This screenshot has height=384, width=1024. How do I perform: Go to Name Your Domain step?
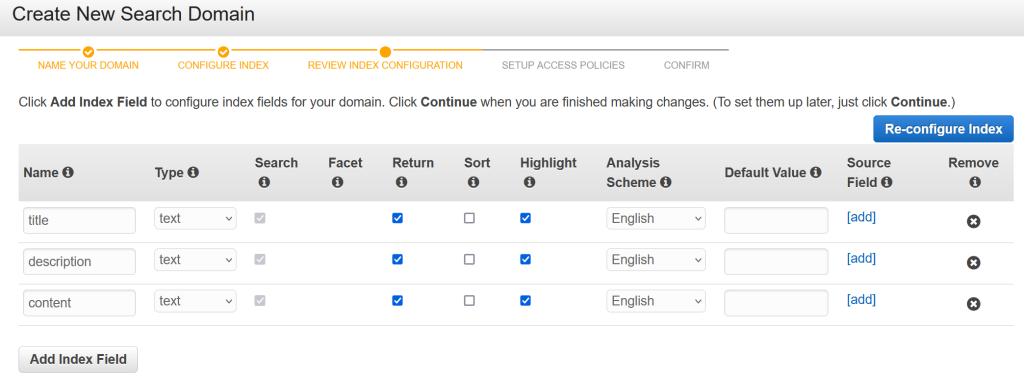[x=88, y=65]
